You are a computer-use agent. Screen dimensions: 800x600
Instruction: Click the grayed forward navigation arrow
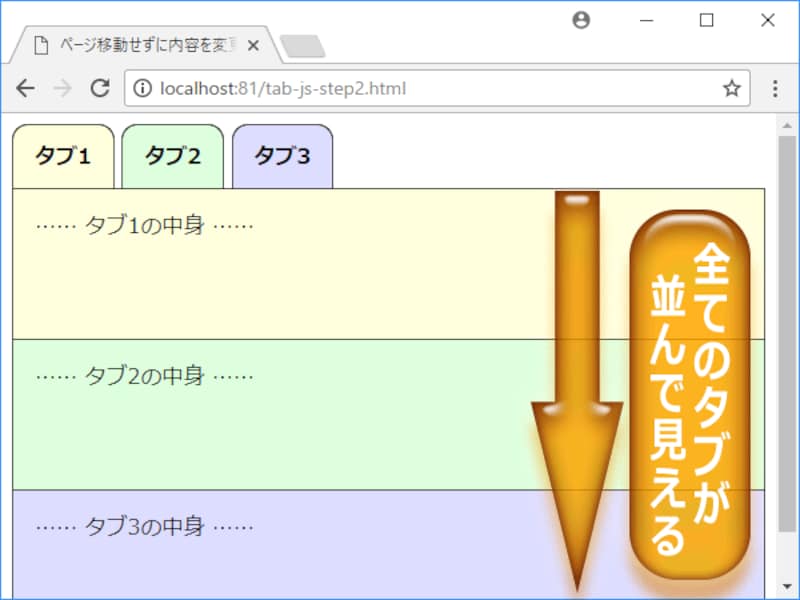pyautogui.click(x=62, y=88)
